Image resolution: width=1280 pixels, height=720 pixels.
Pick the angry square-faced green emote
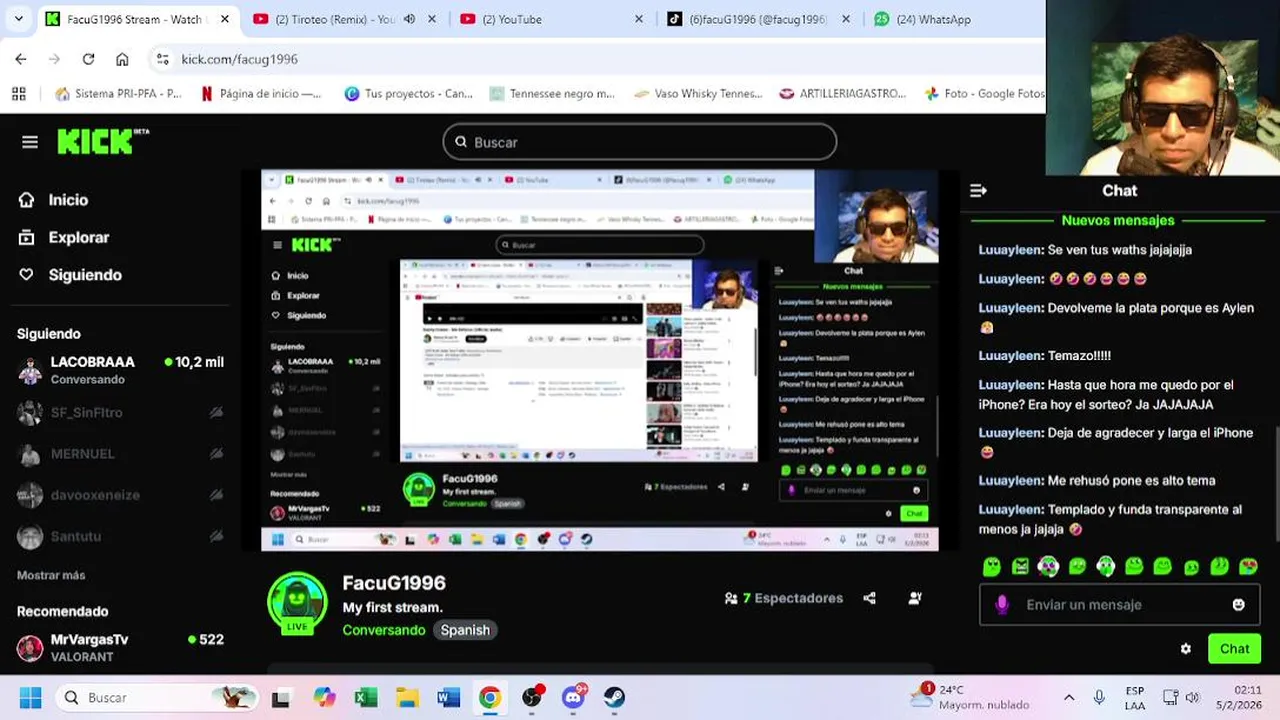coord(1020,567)
